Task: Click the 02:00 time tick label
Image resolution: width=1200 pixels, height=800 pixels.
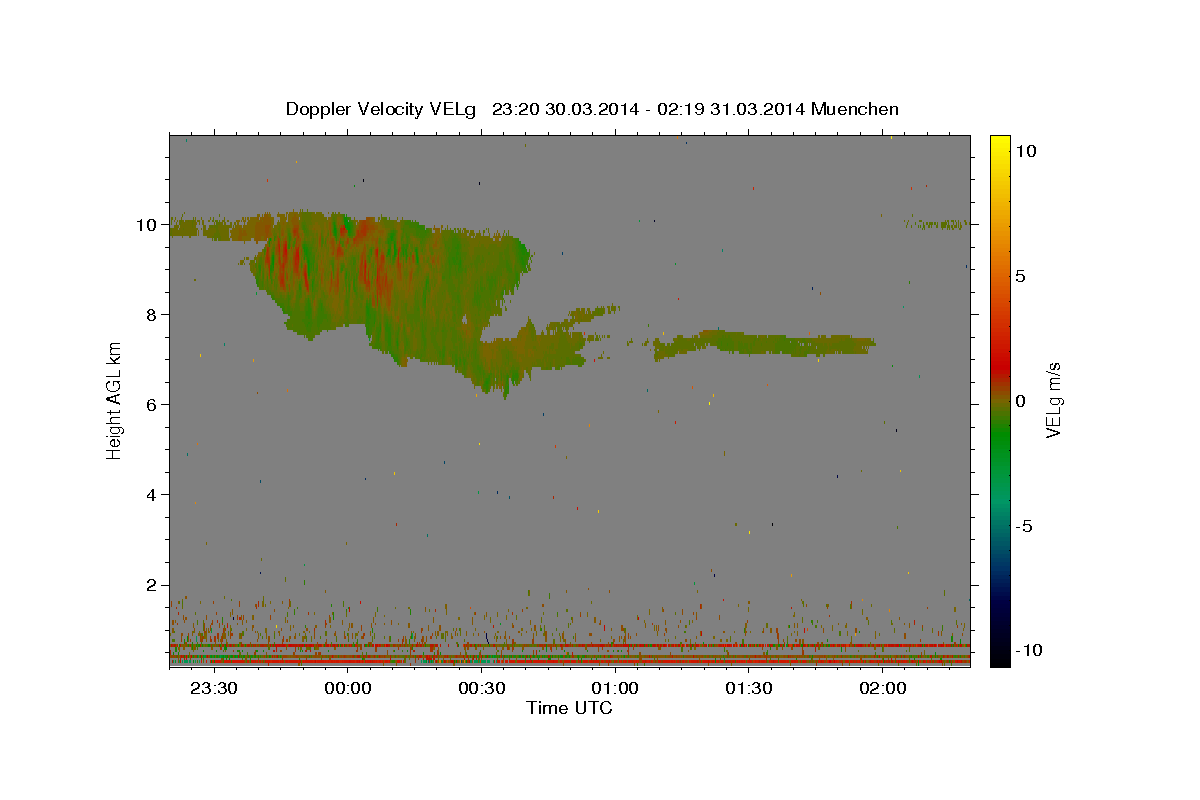Action: (882, 688)
